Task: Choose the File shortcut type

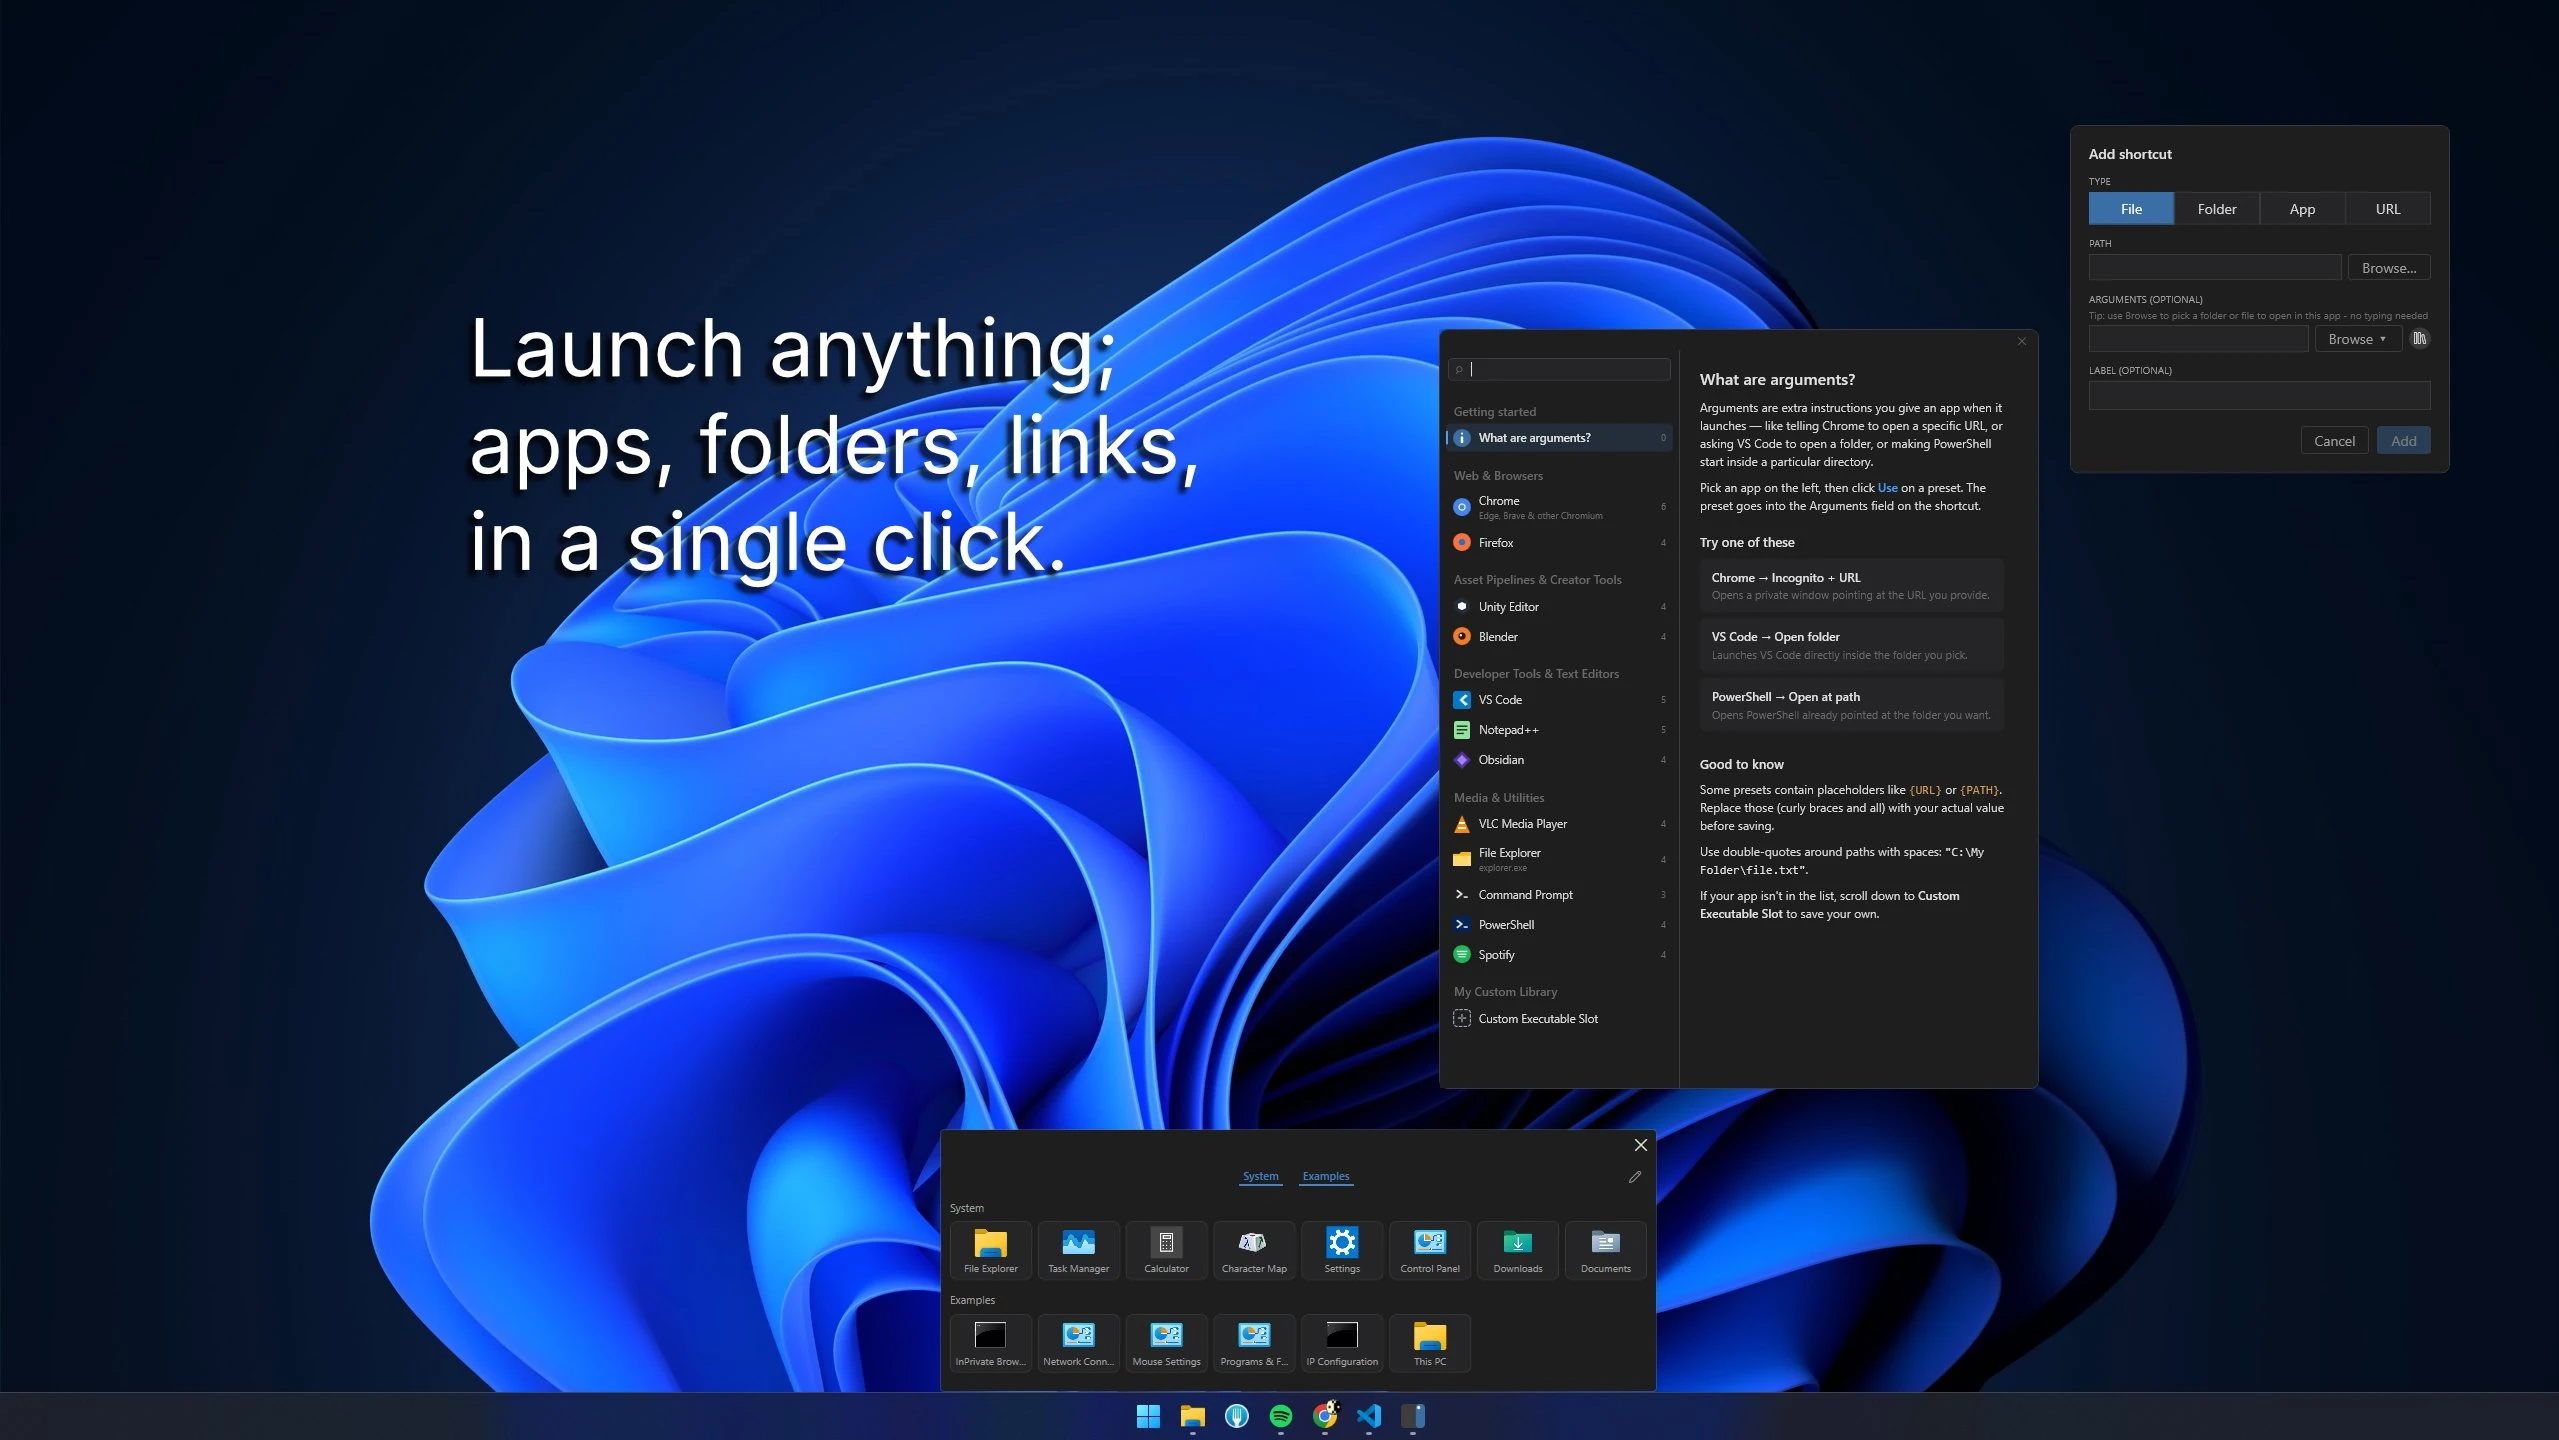Action: tap(2131, 209)
